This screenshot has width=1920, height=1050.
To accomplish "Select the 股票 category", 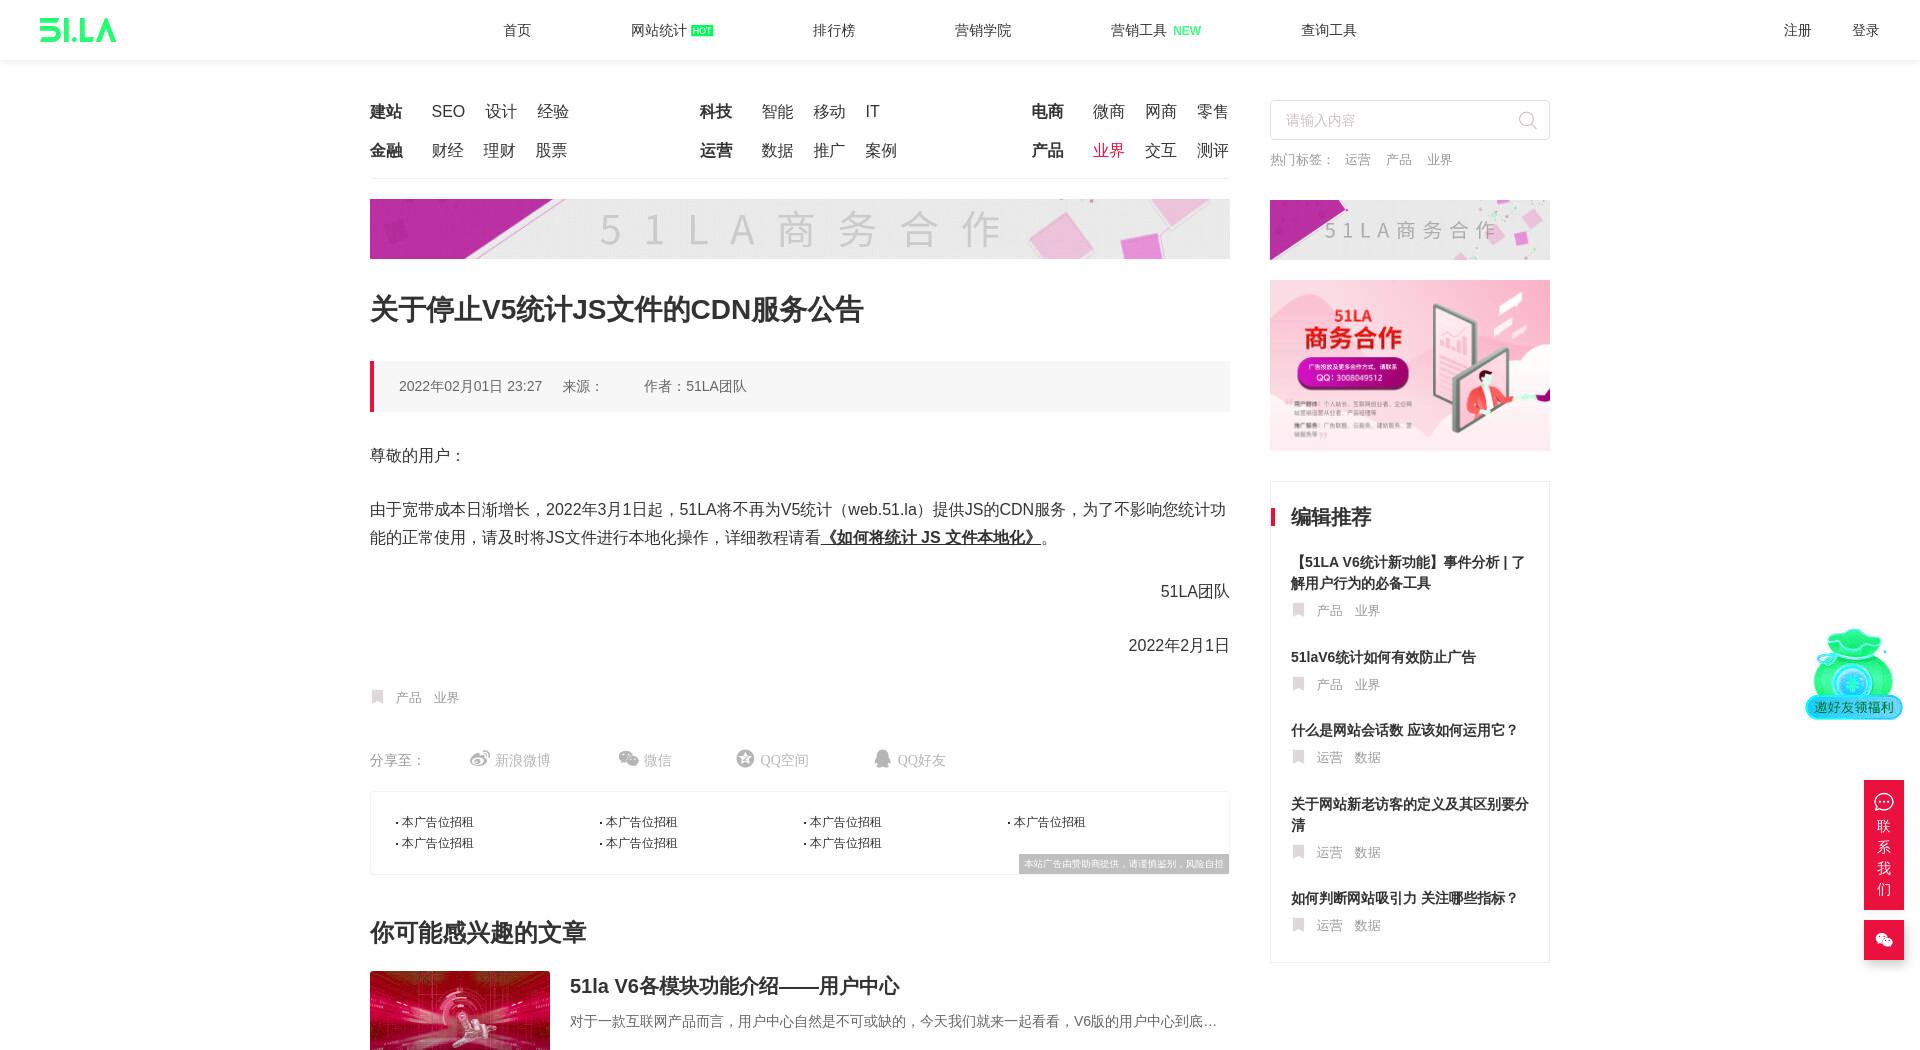I will coord(551,151).
